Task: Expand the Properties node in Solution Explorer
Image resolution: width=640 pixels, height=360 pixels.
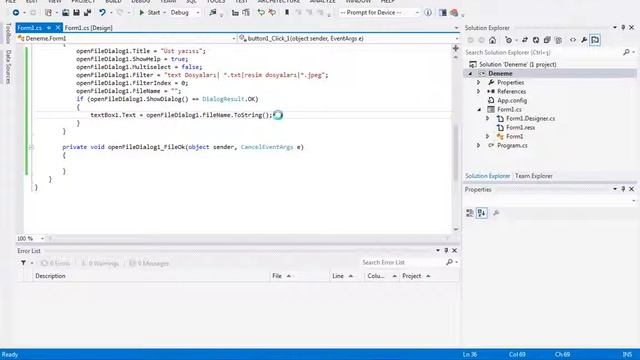Action: [479, 82]
